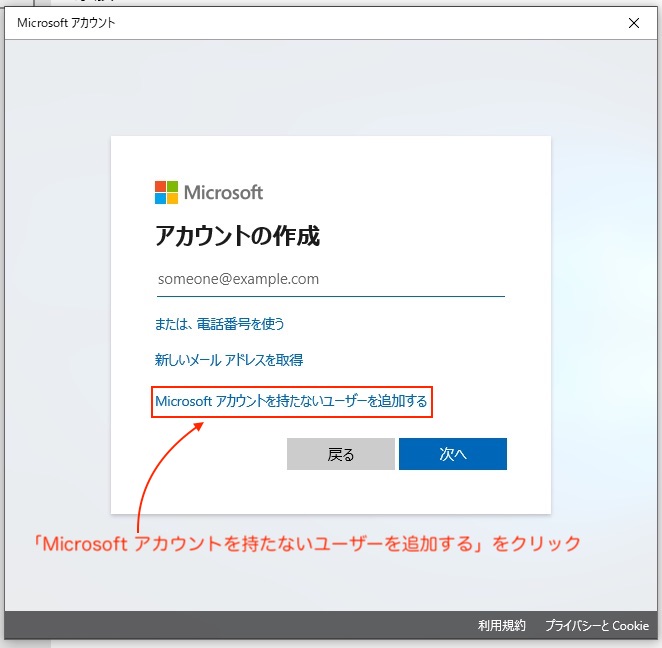This screenshot has width=662, height=648.
Task: Open the プライバシーと Cookie link
Action: pyautogui.click(x=597, y=625)
